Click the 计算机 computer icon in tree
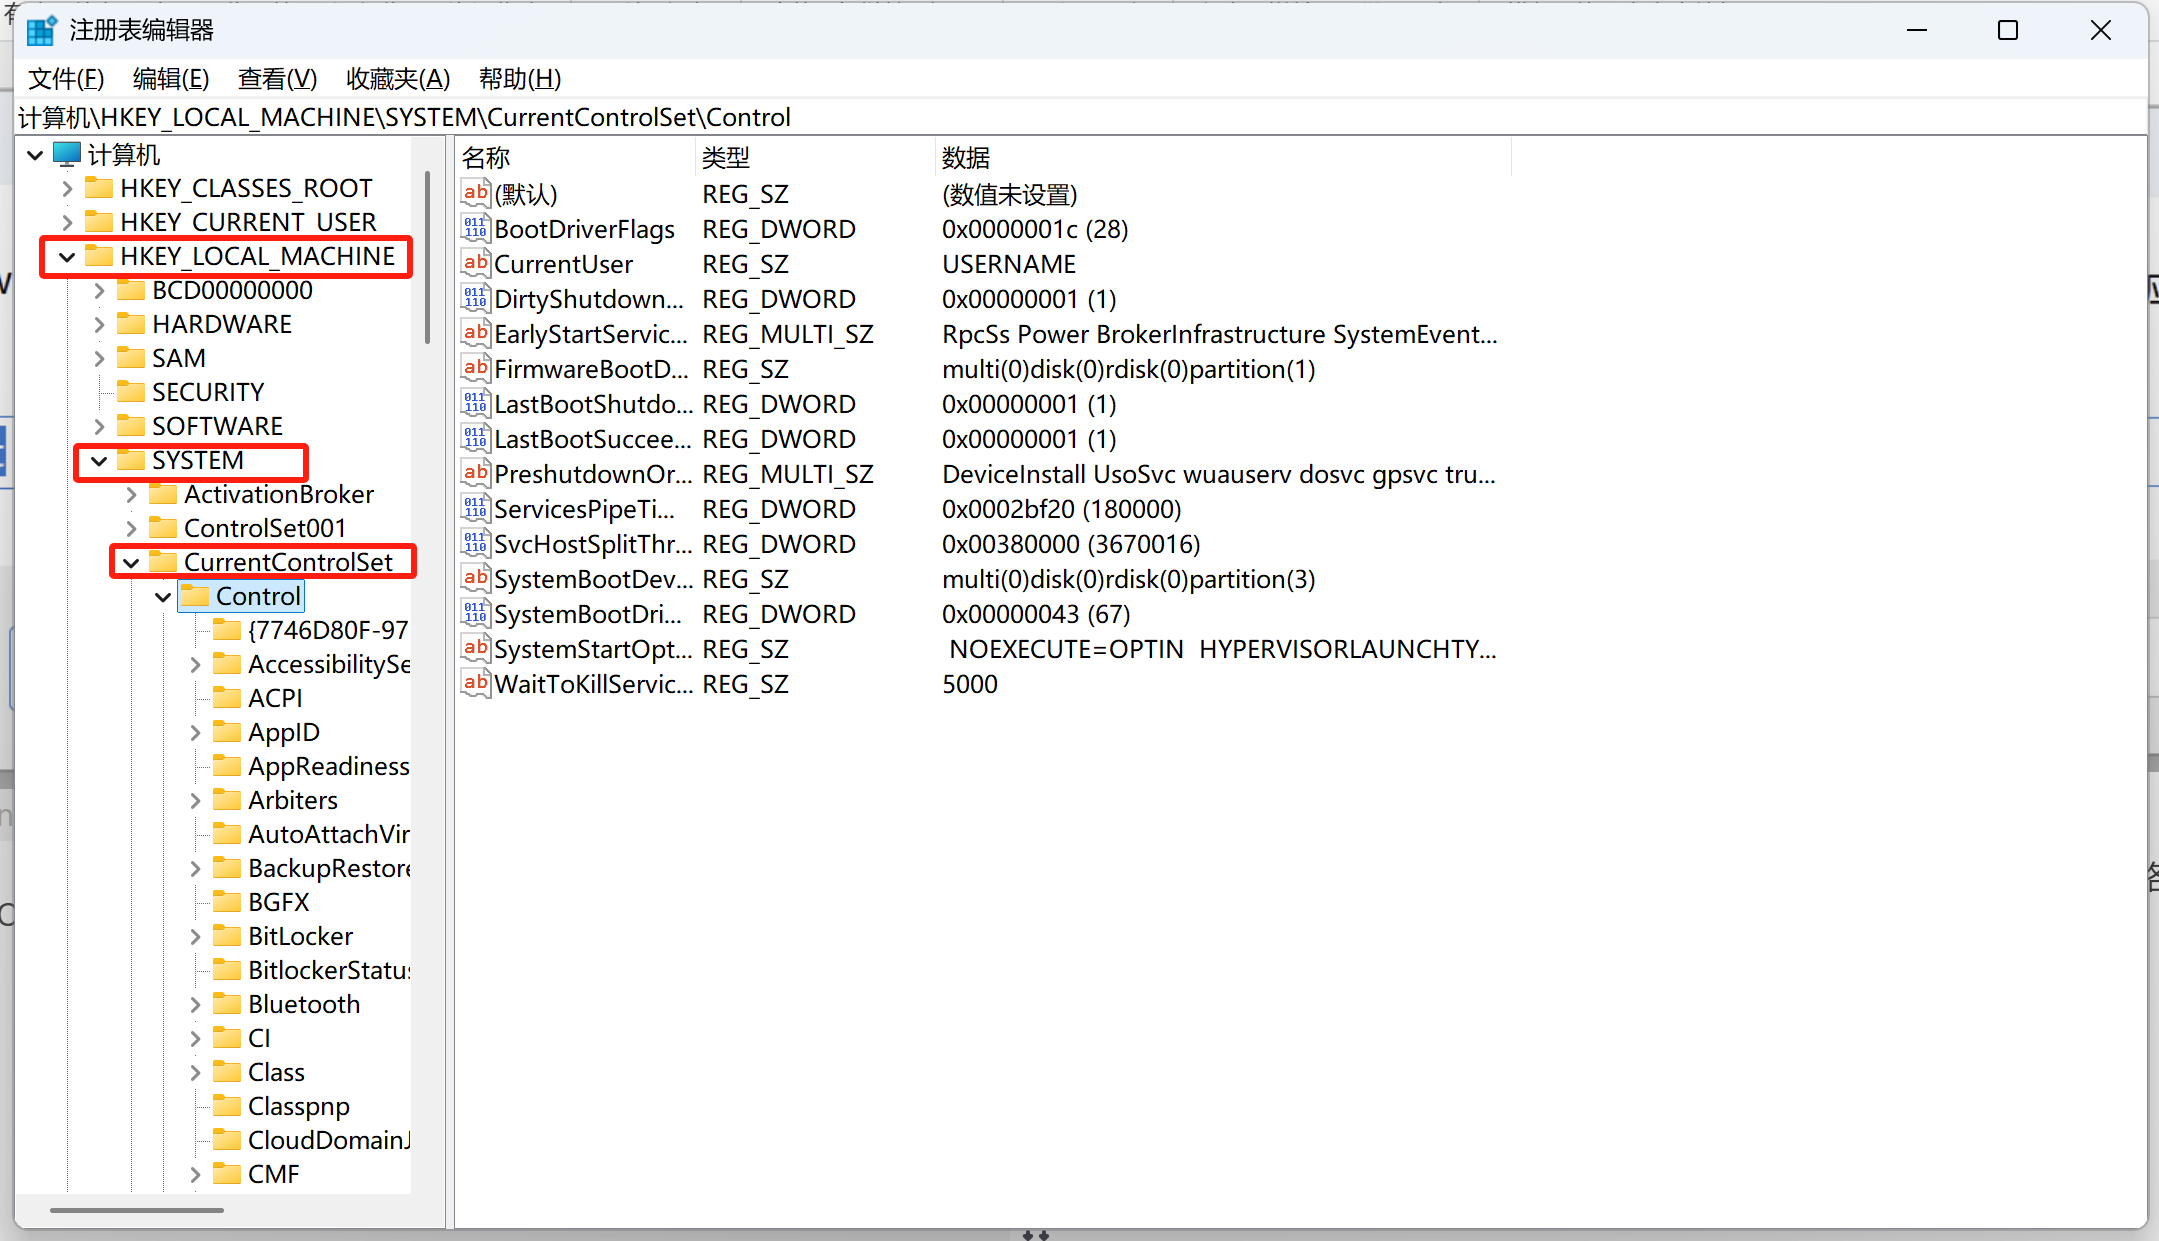The image size is (2159, 1241). [67, 155]
